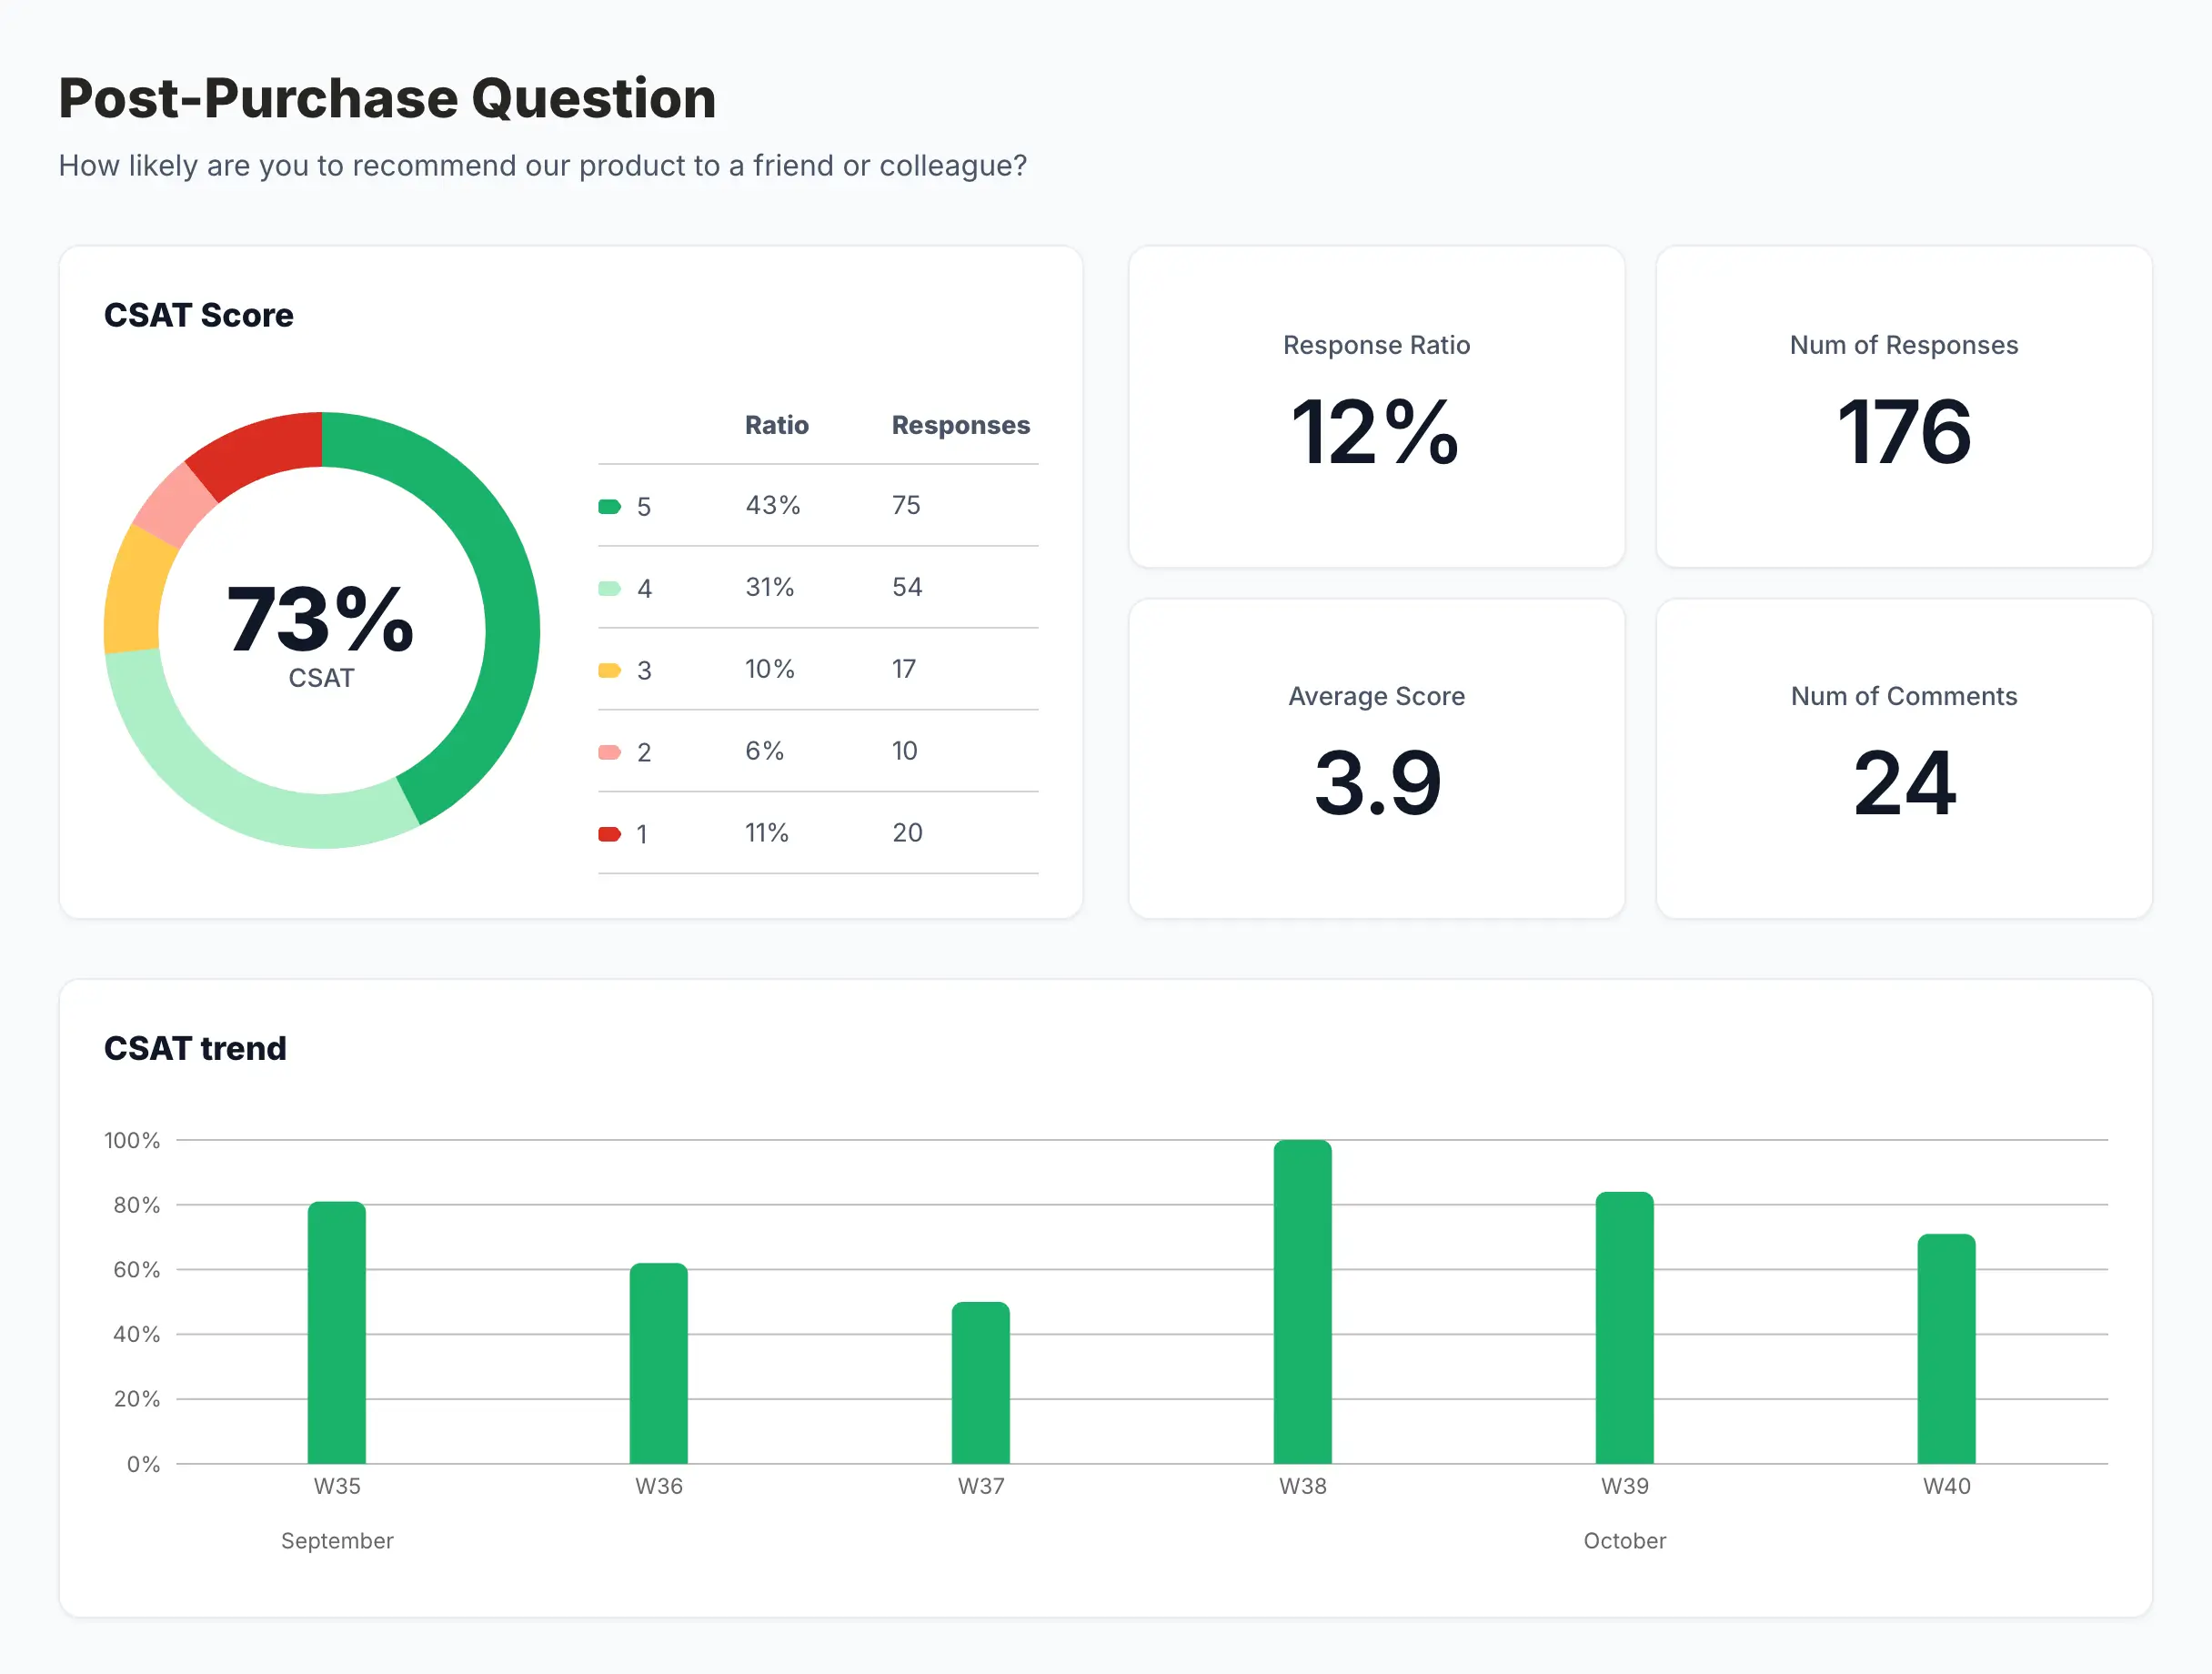
Task: Click the W35 axis label
Action: (x=337, y=1486)
